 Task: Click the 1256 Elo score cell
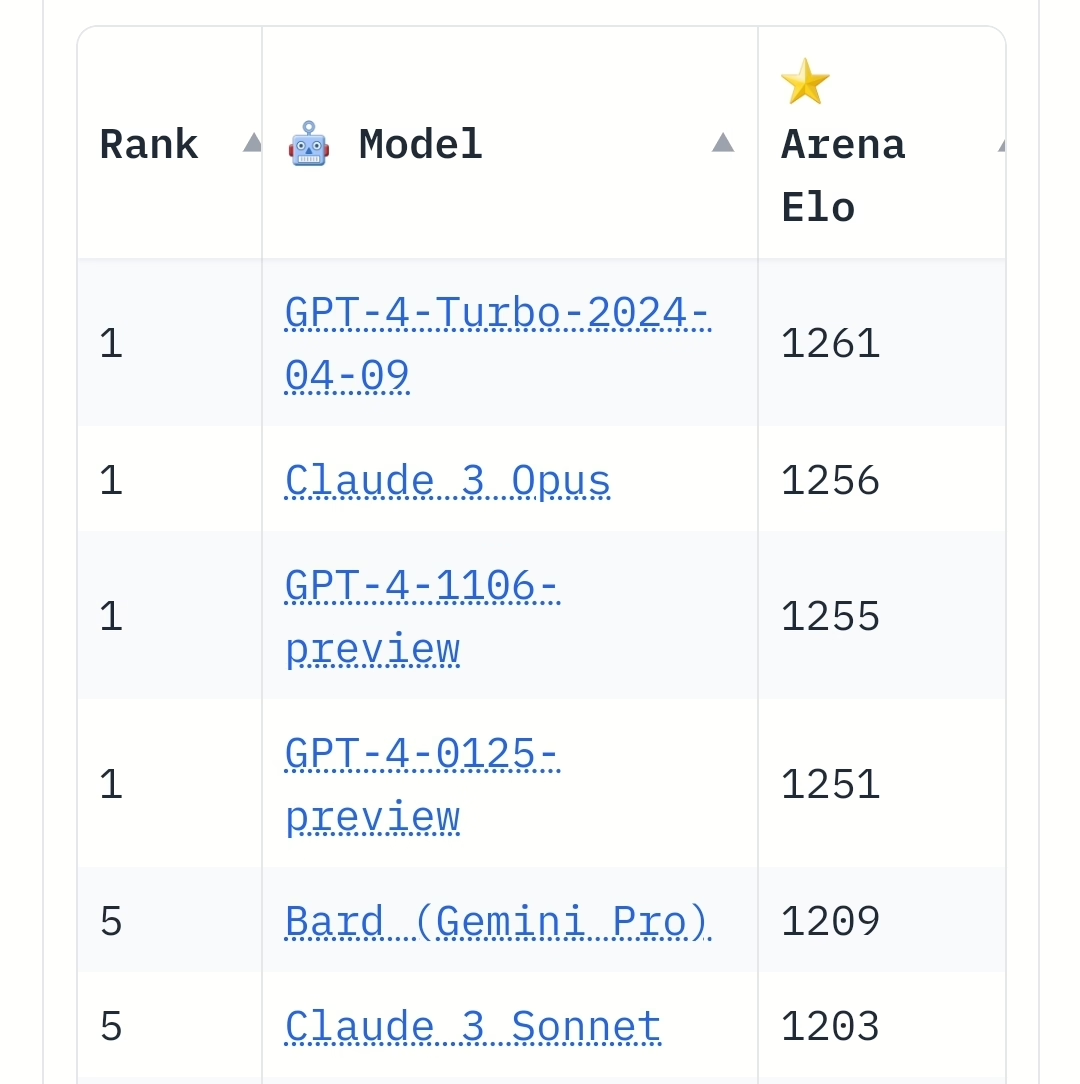(x=830, y=481)
